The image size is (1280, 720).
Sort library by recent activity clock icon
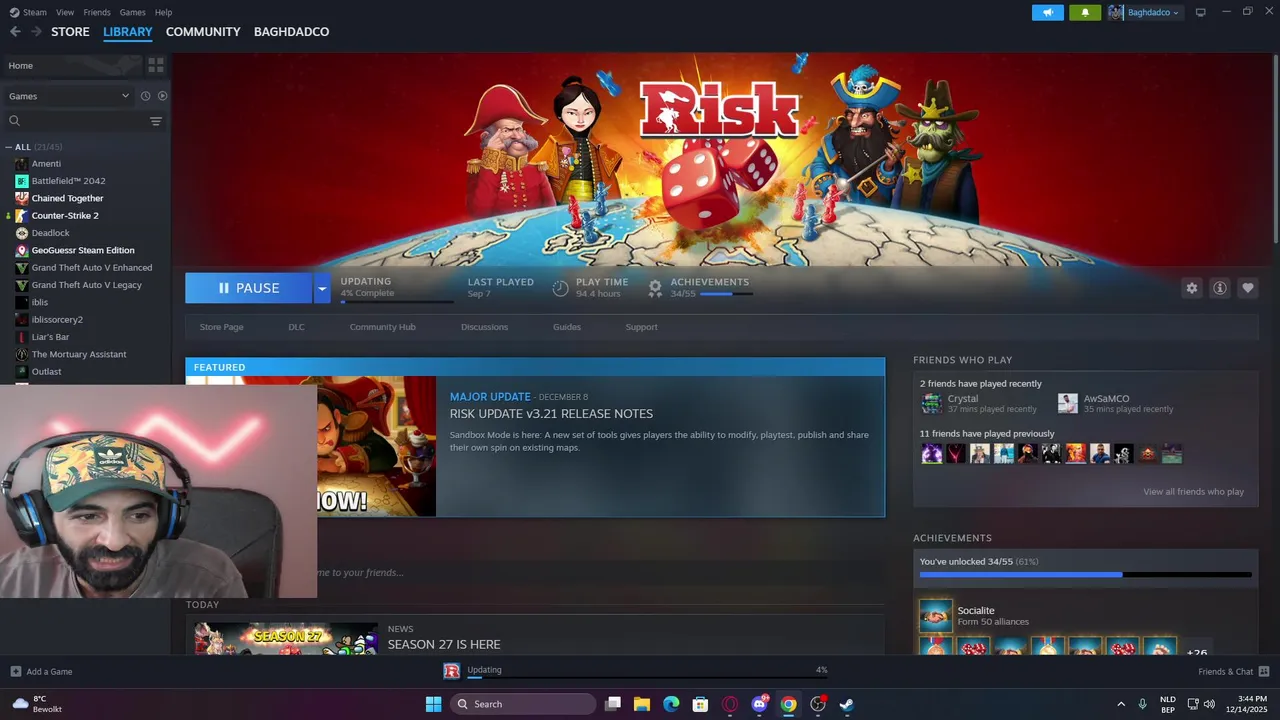point(145,96)
